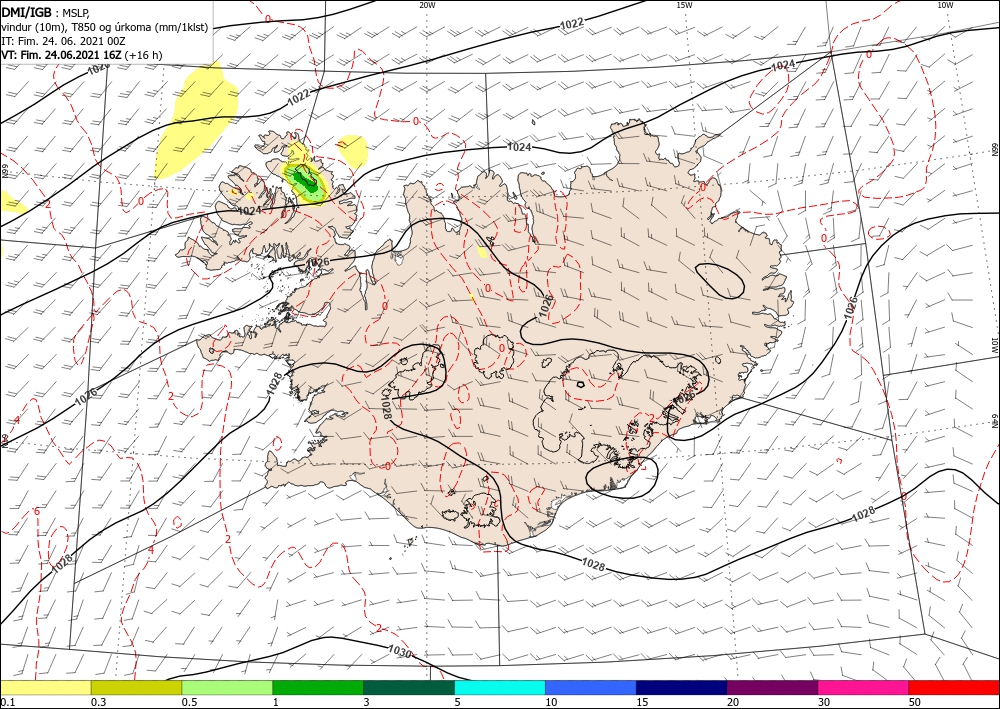Pick the dark green 3–5 legend swatch
The height and width of the screenshot is (709, 1000).
409,687
